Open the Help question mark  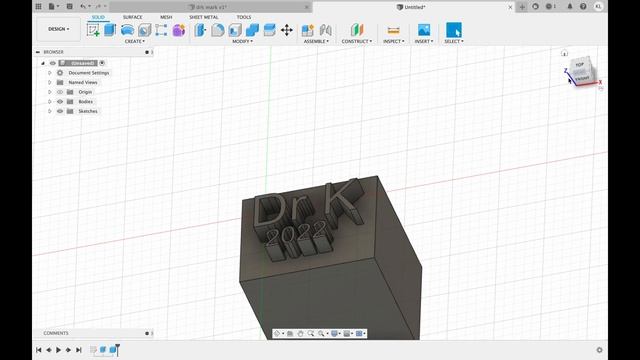(583, 7)
